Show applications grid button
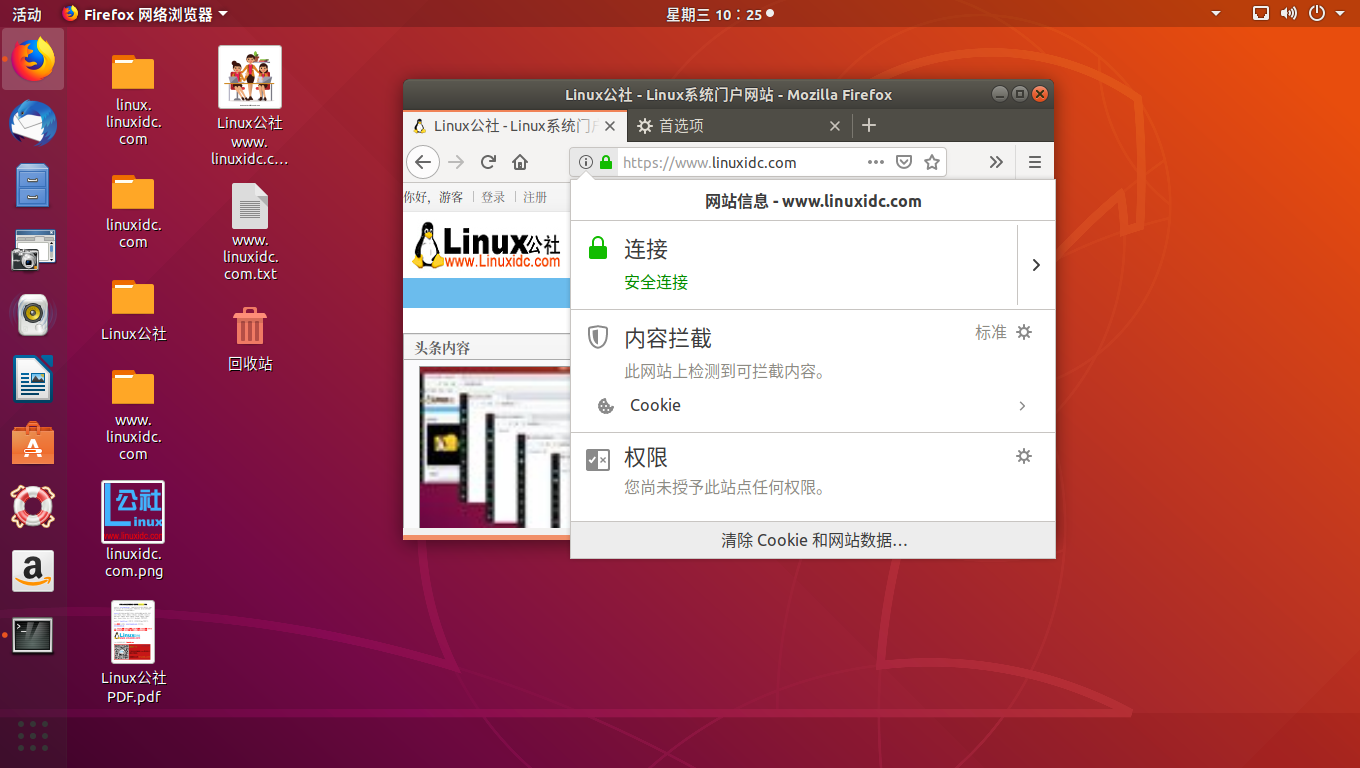The width and height of the screenshot is (1360, 768). pyautogui.click(x=33, y=735)
